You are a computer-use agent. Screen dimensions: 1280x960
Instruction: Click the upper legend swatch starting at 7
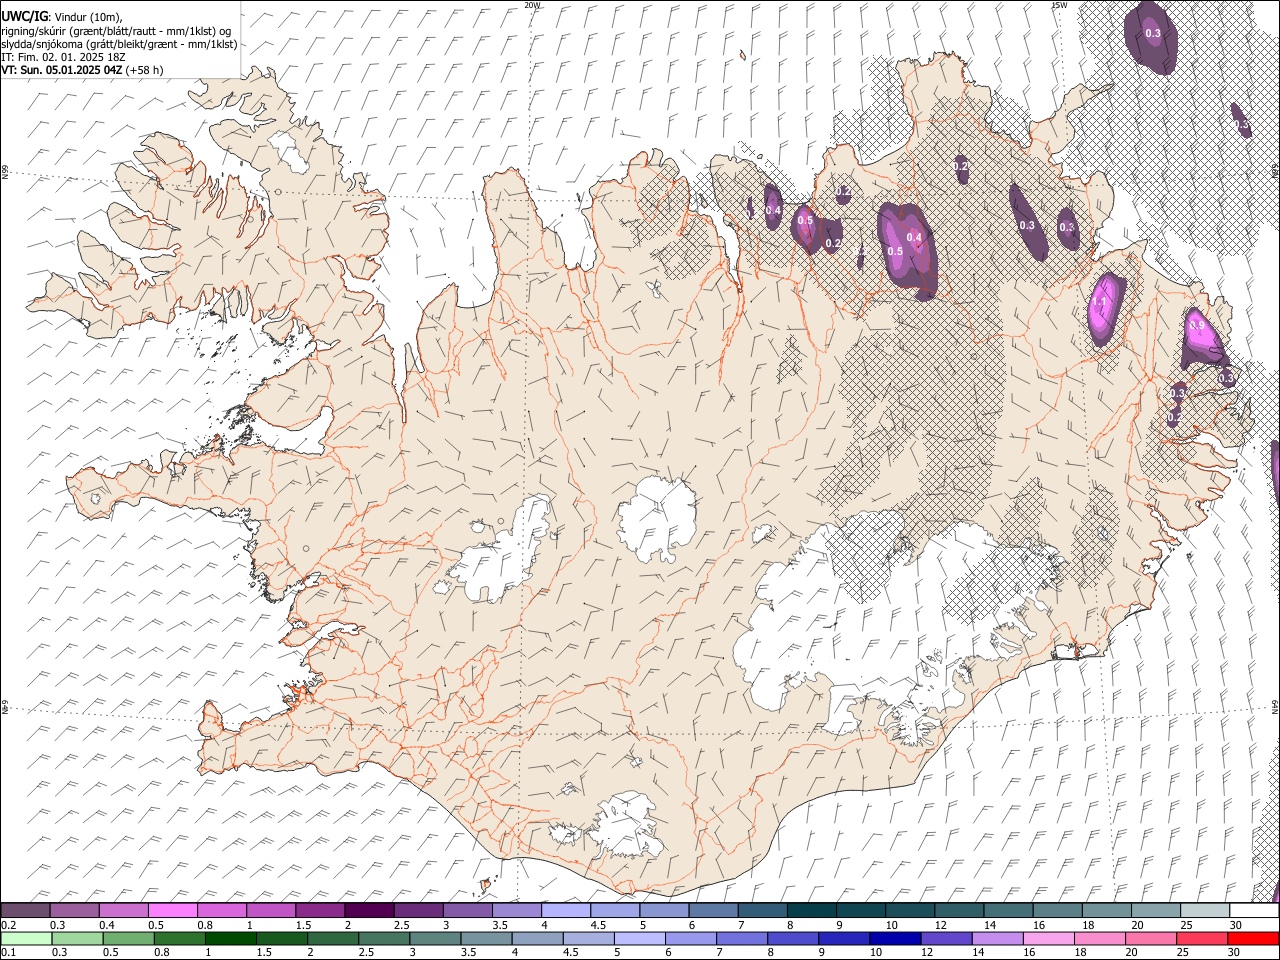click(x=762, y=910)
